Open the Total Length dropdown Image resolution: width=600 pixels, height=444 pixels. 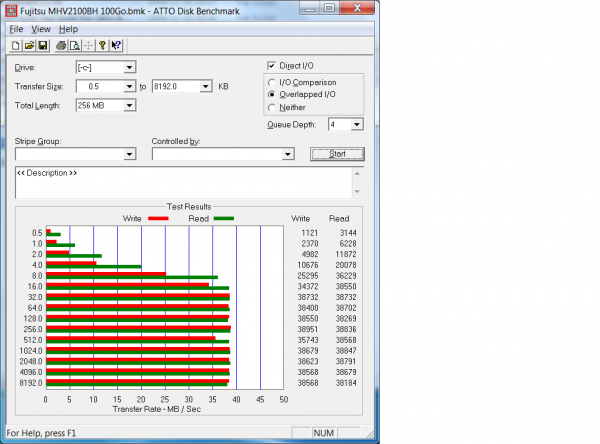pyautogui.click(x=129, y=105)
